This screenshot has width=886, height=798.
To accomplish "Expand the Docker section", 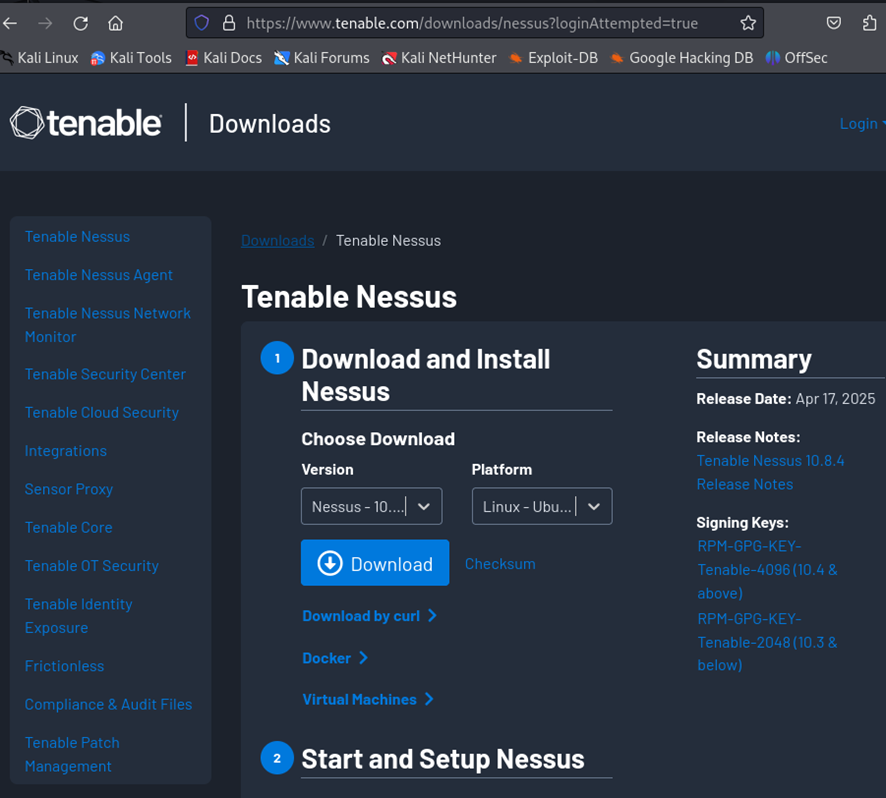I will pos(335,658).
